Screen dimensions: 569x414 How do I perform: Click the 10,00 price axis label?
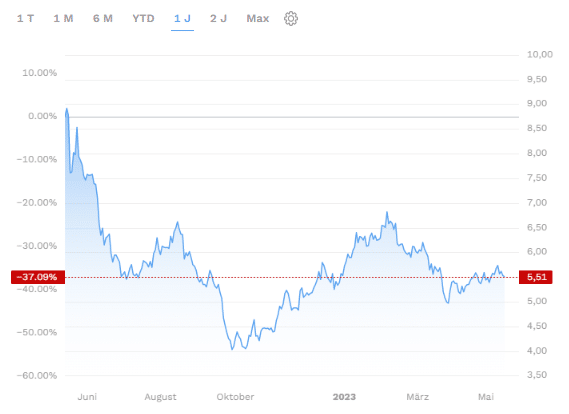tap(540, 54)
